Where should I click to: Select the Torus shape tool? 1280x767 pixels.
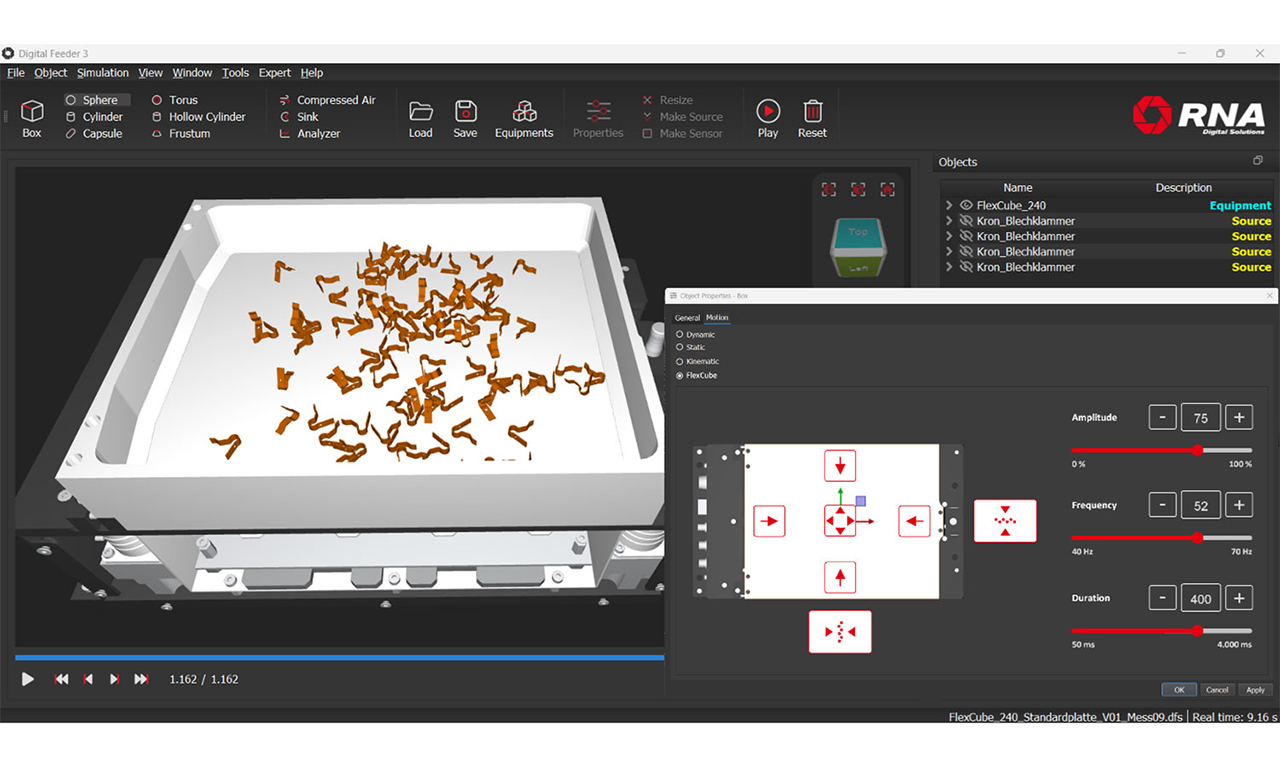point(175,100)
